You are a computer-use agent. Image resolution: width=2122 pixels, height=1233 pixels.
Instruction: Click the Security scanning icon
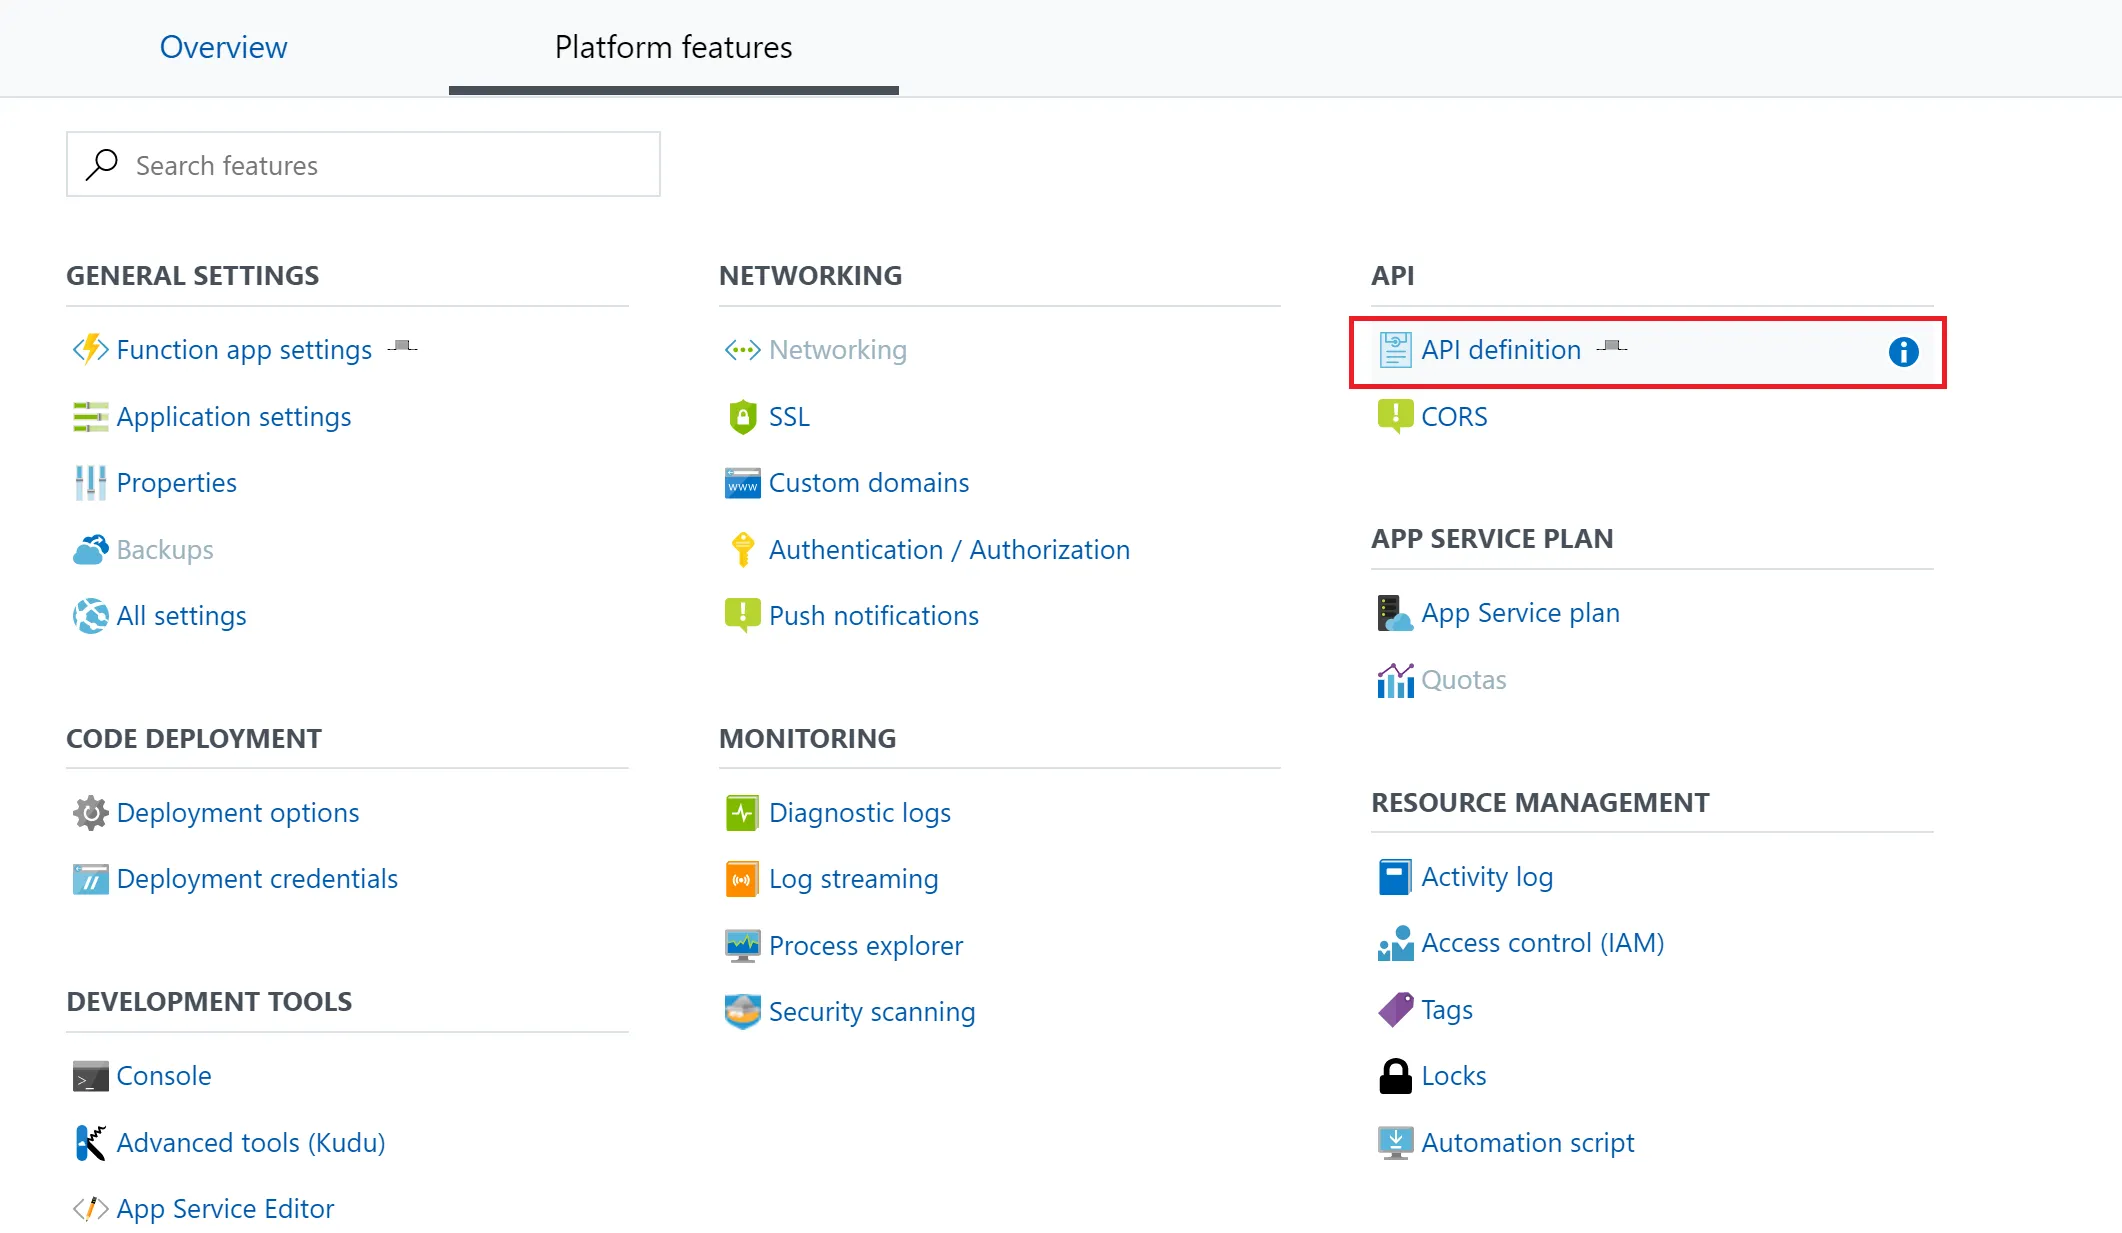[x=742, y=1012]
